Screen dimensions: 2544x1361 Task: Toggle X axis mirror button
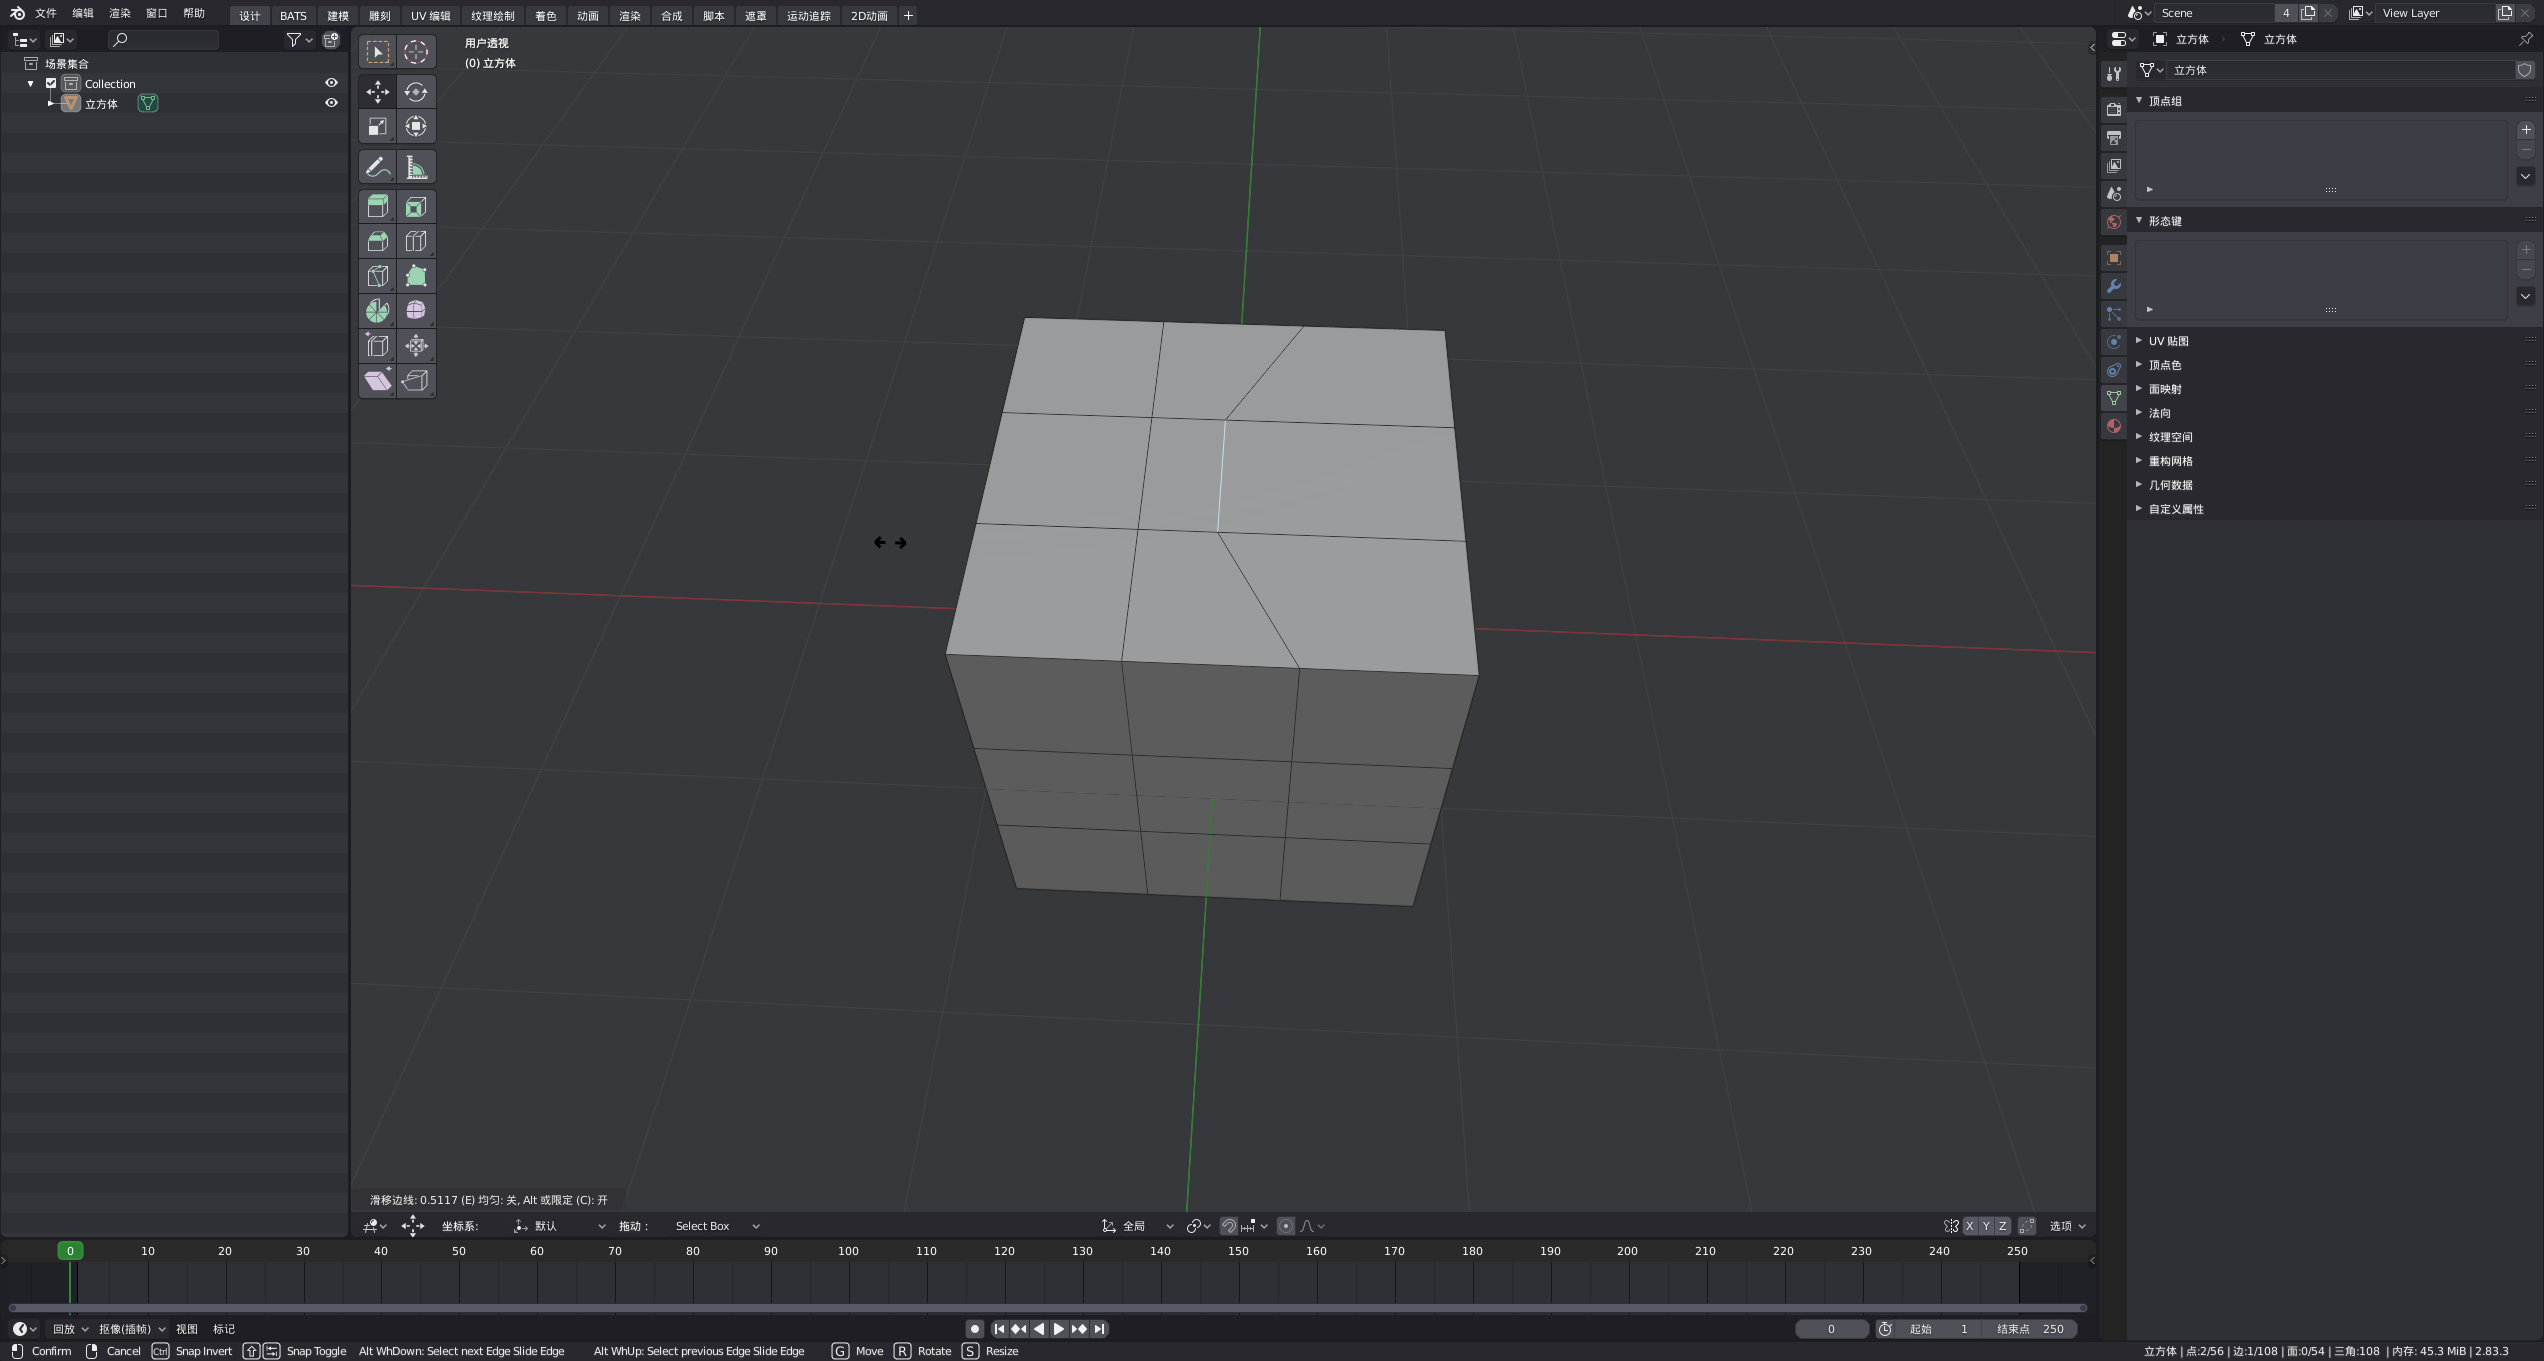pyautogui.click(x=1969, y=1226)
